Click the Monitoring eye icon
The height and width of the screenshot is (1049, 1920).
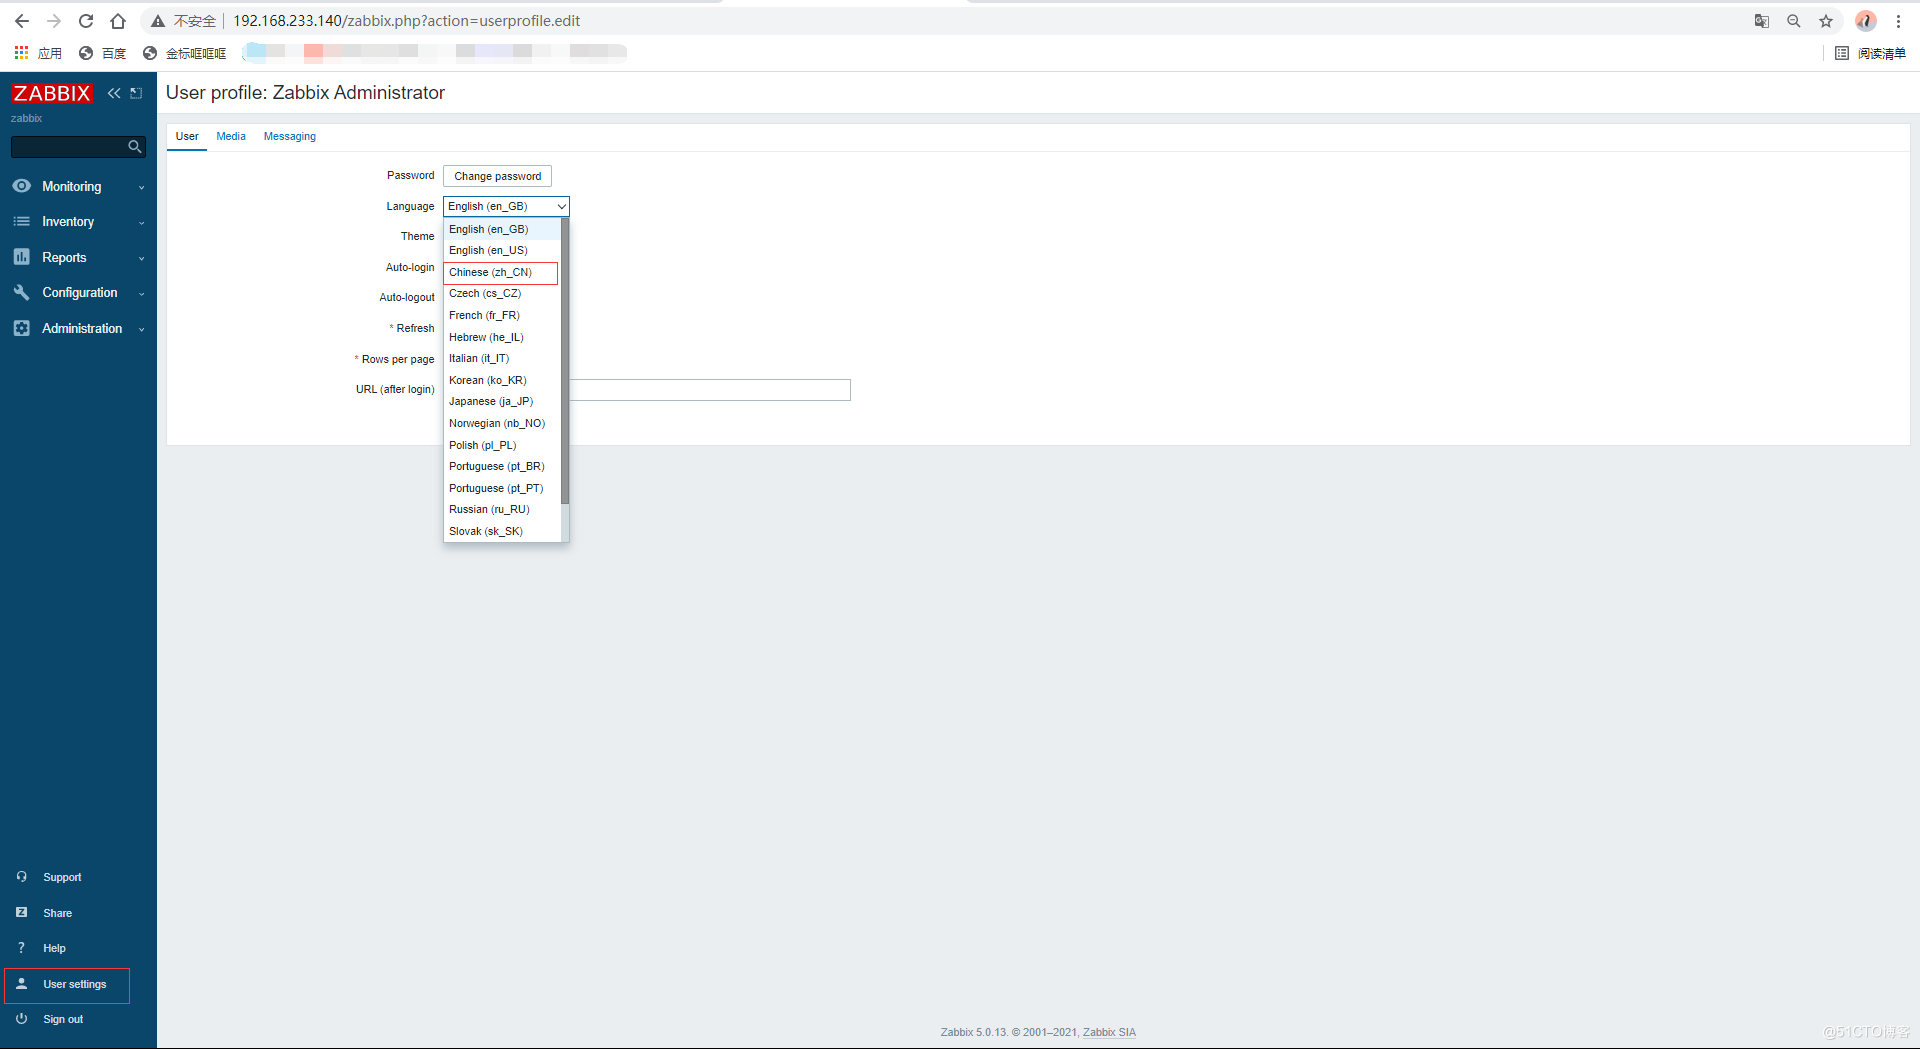(21, 186)
